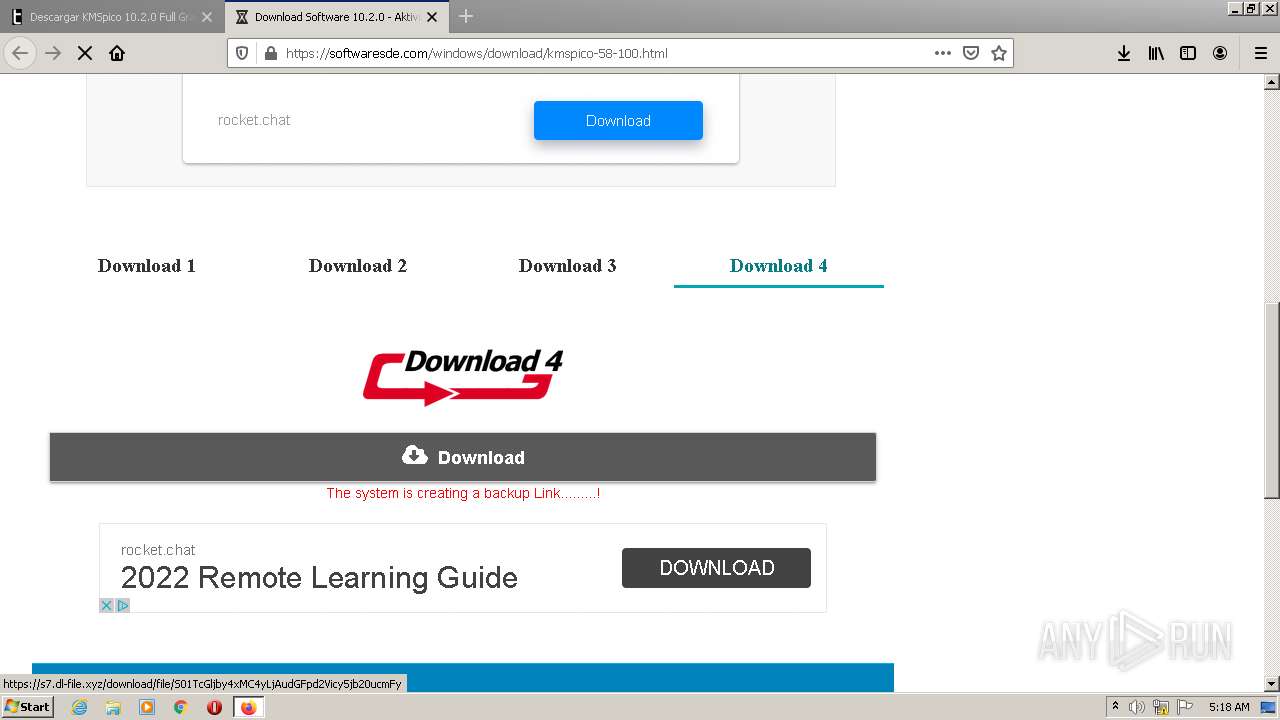Open tracking protection shield icon
The image size is (1280, 720).
pyautogui.click(x=242, y=53)
